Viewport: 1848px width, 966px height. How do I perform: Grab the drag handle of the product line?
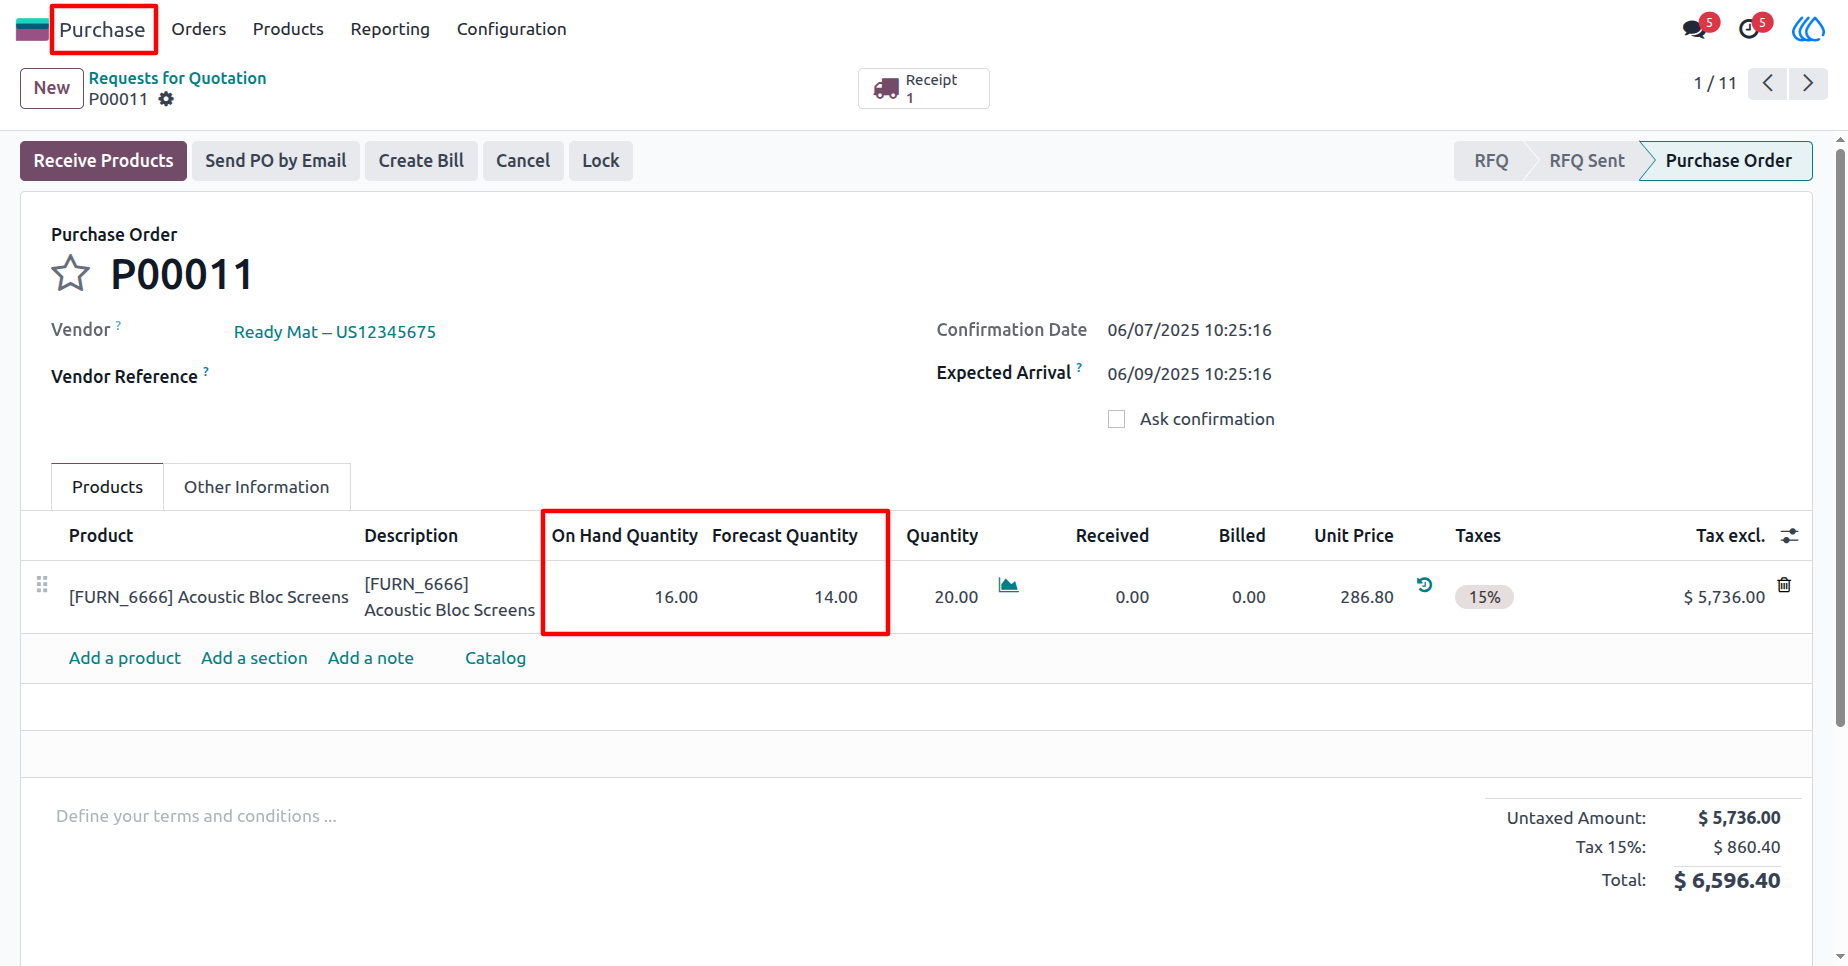[42, 584]
